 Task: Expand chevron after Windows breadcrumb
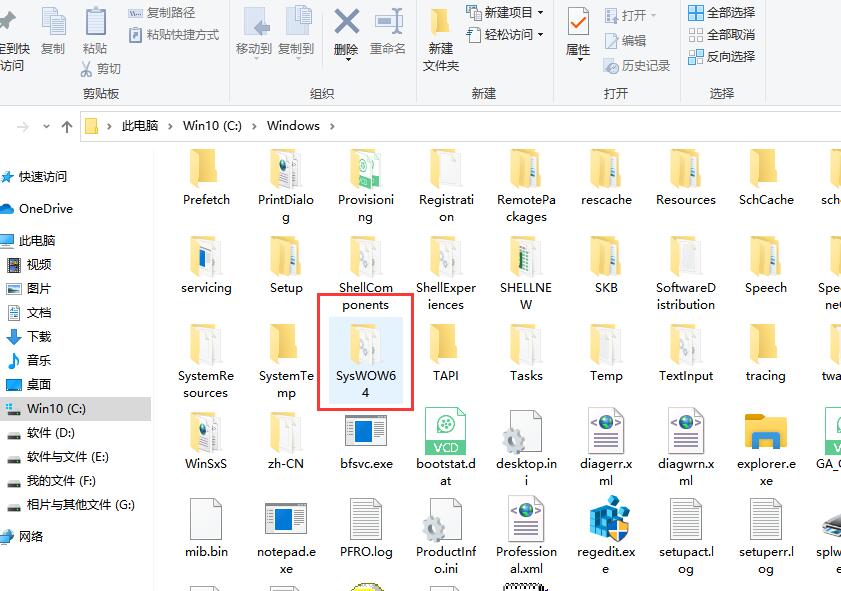[332, 127]
